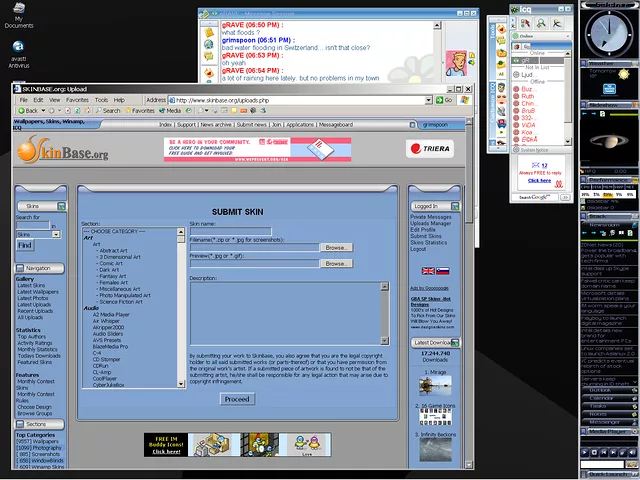Open the Skins search category dropdown
The height and width of the screenshot is (480, 640).
click(56, 234)
